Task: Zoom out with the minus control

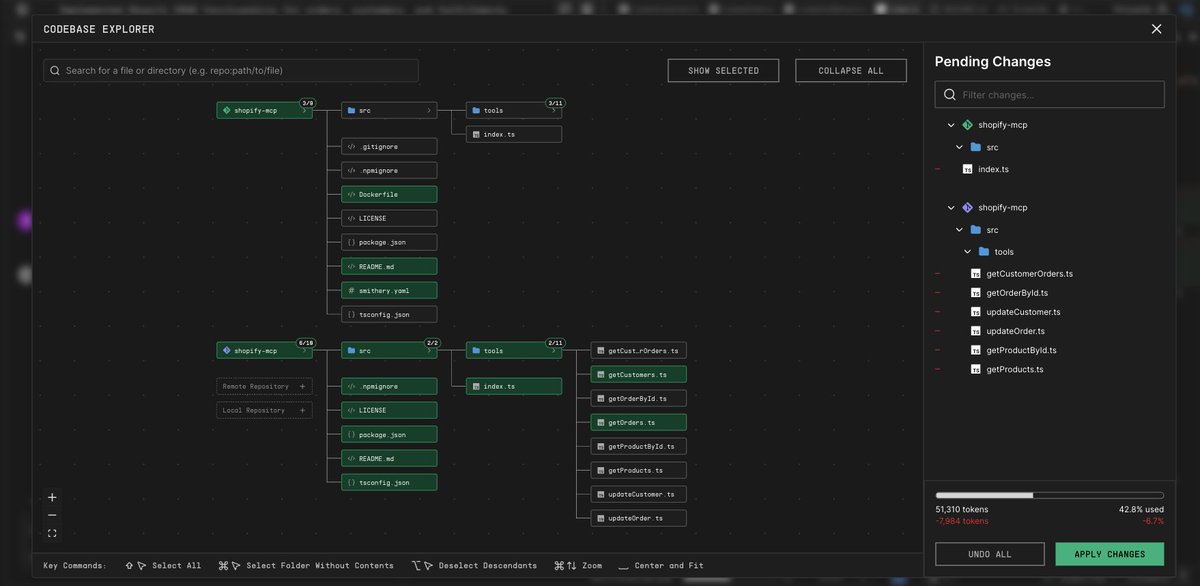Action: [52, 515]
